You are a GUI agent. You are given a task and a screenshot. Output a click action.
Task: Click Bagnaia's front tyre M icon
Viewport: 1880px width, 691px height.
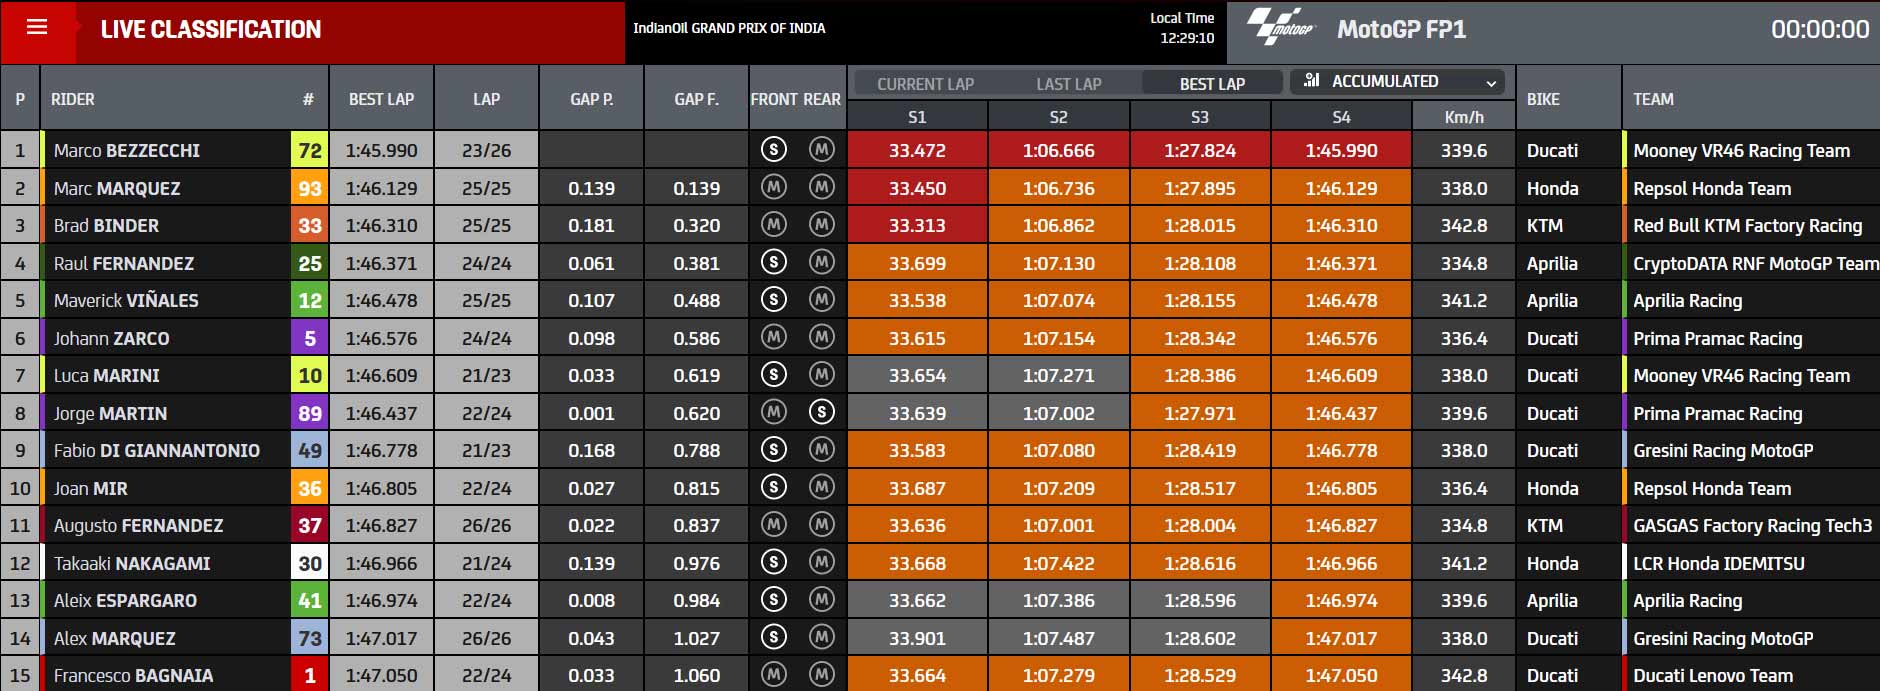pyautogui.click(x=773, y=675)
